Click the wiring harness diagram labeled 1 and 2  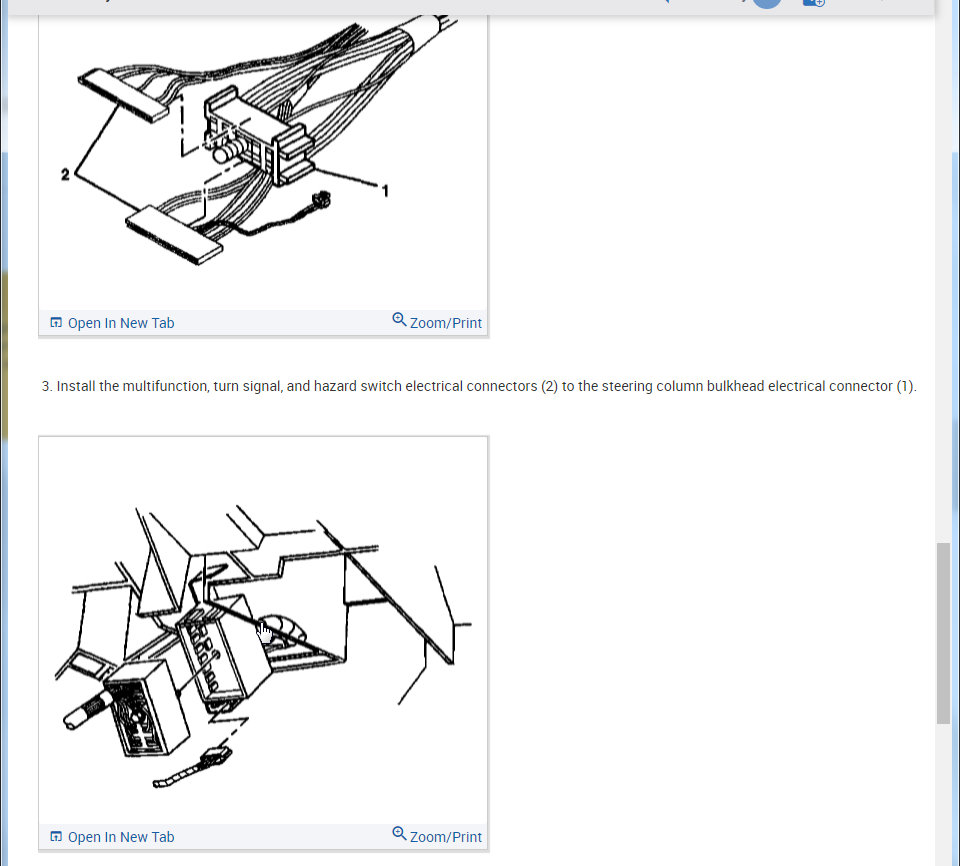pos(263,162)
